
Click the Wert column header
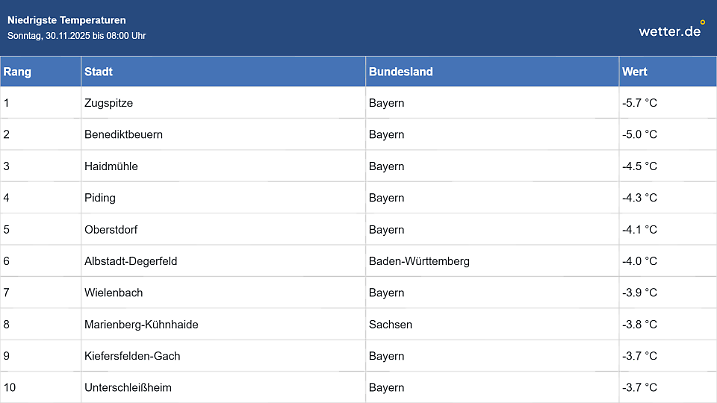point(634,72)
